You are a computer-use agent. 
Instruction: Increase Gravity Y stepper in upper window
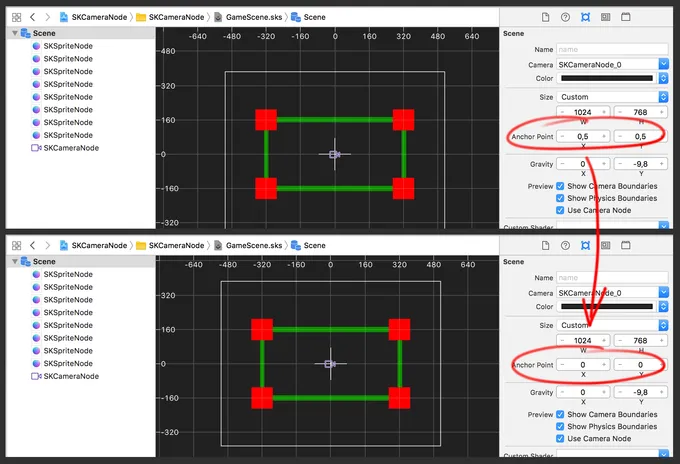coord(661,164)
